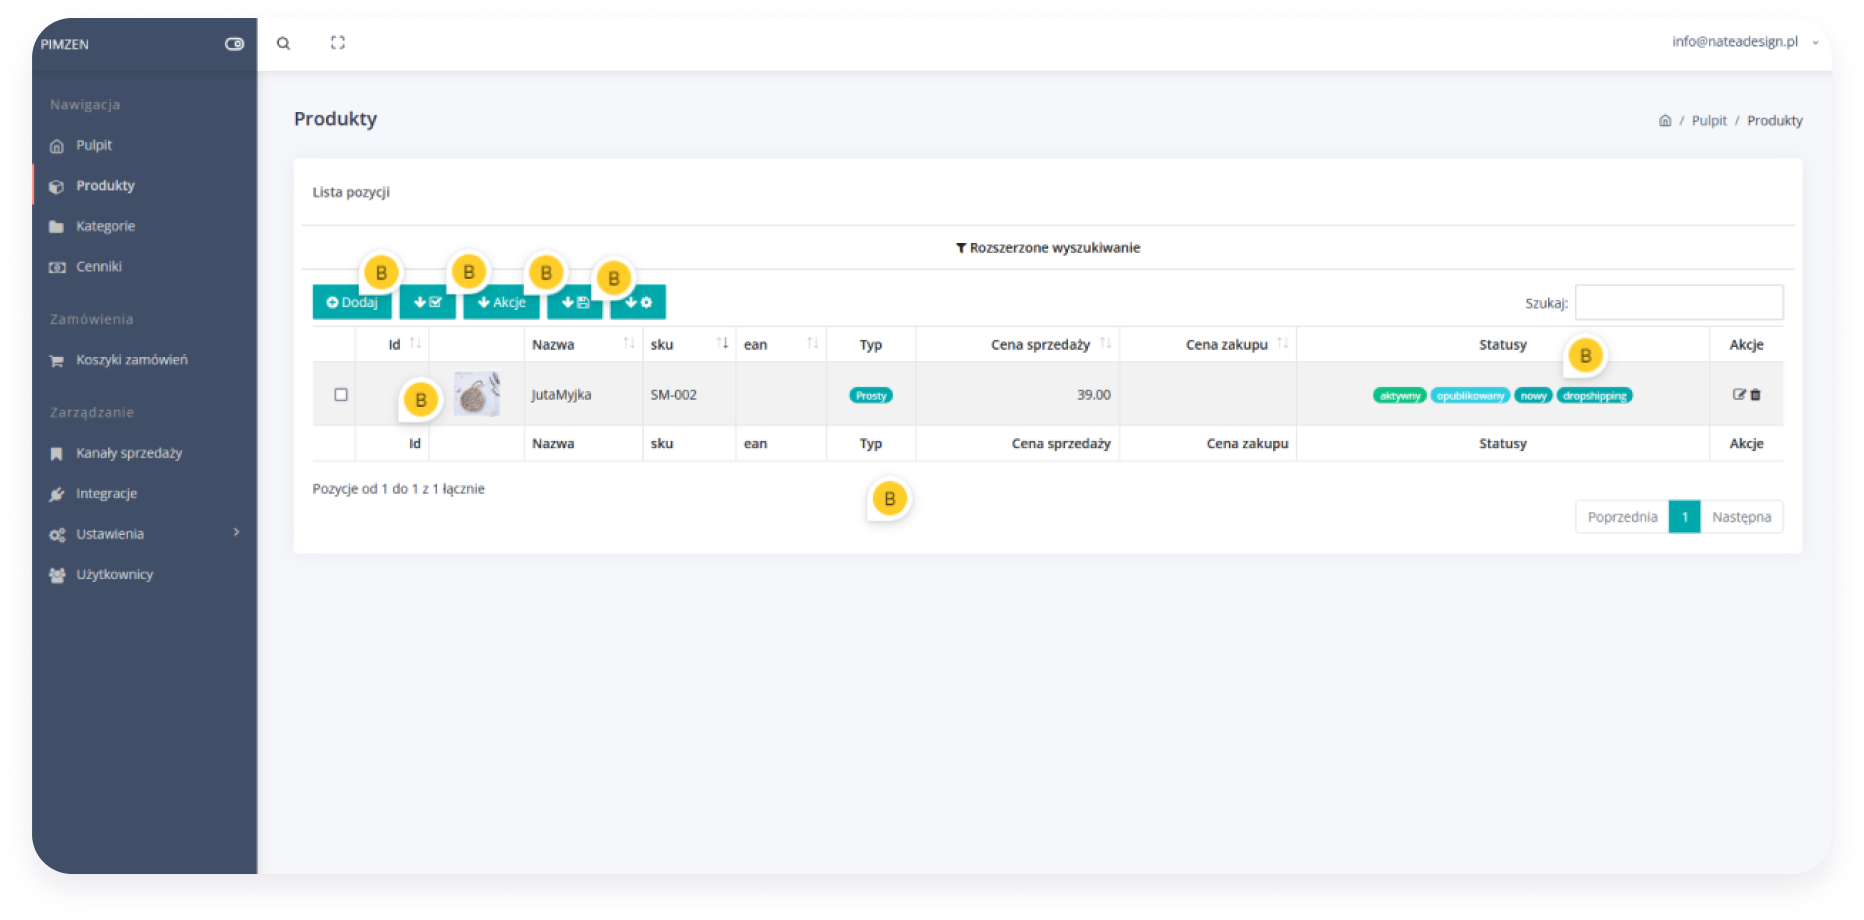This screenshot has width=1864, height=920.
Task: Focus the Szukaj search field
Action: pyautogui.click(x=1679, y=302)
